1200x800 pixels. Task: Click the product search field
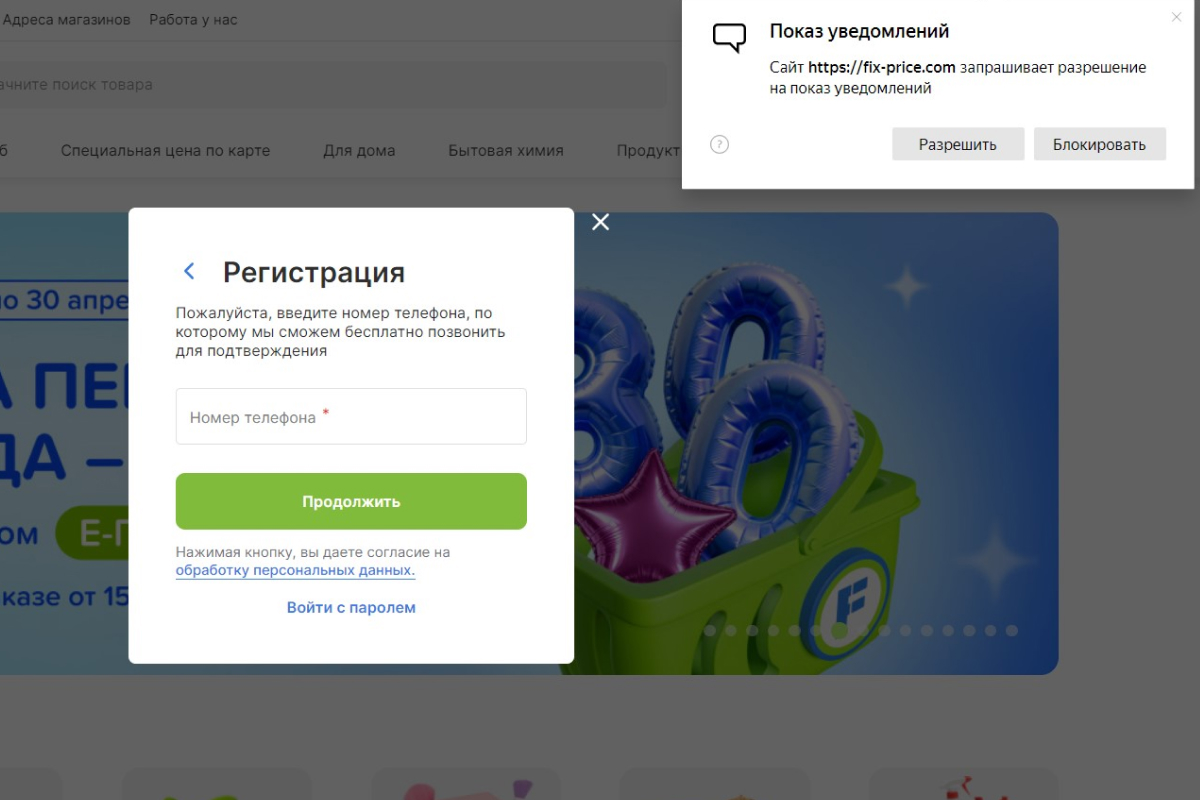click(x=330, y=85)
